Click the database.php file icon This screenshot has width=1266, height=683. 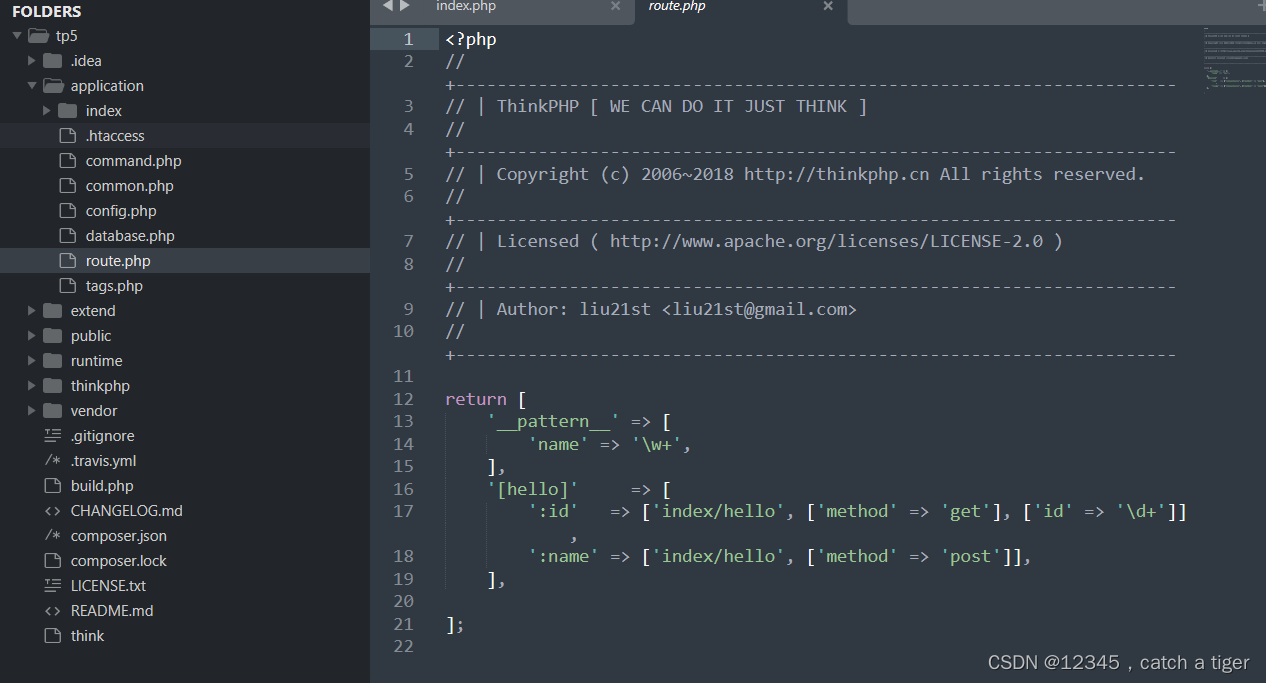click(x=67, y=236)
